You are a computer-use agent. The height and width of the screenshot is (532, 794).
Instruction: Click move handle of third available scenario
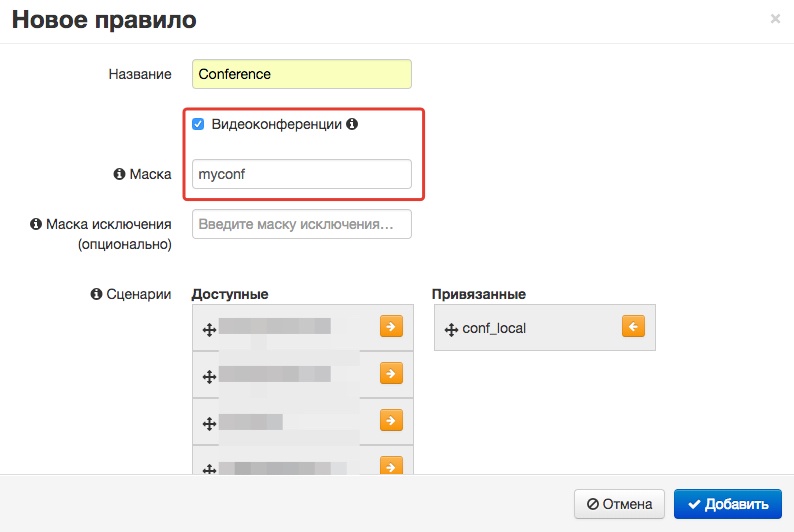209,423
